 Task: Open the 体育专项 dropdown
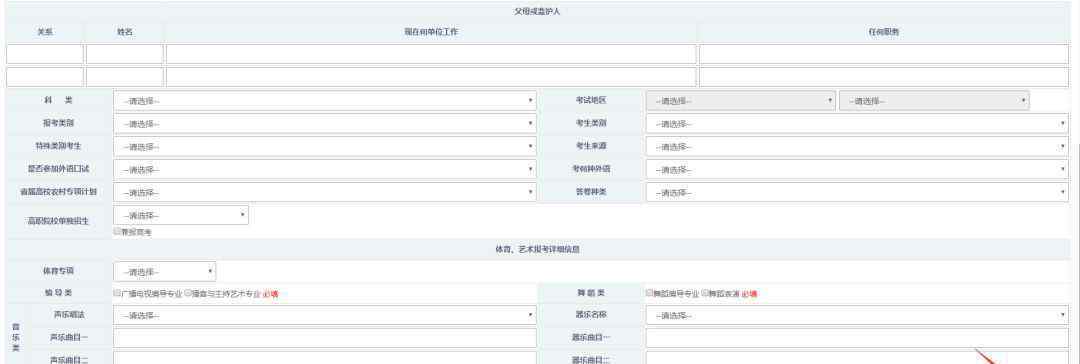165,272
